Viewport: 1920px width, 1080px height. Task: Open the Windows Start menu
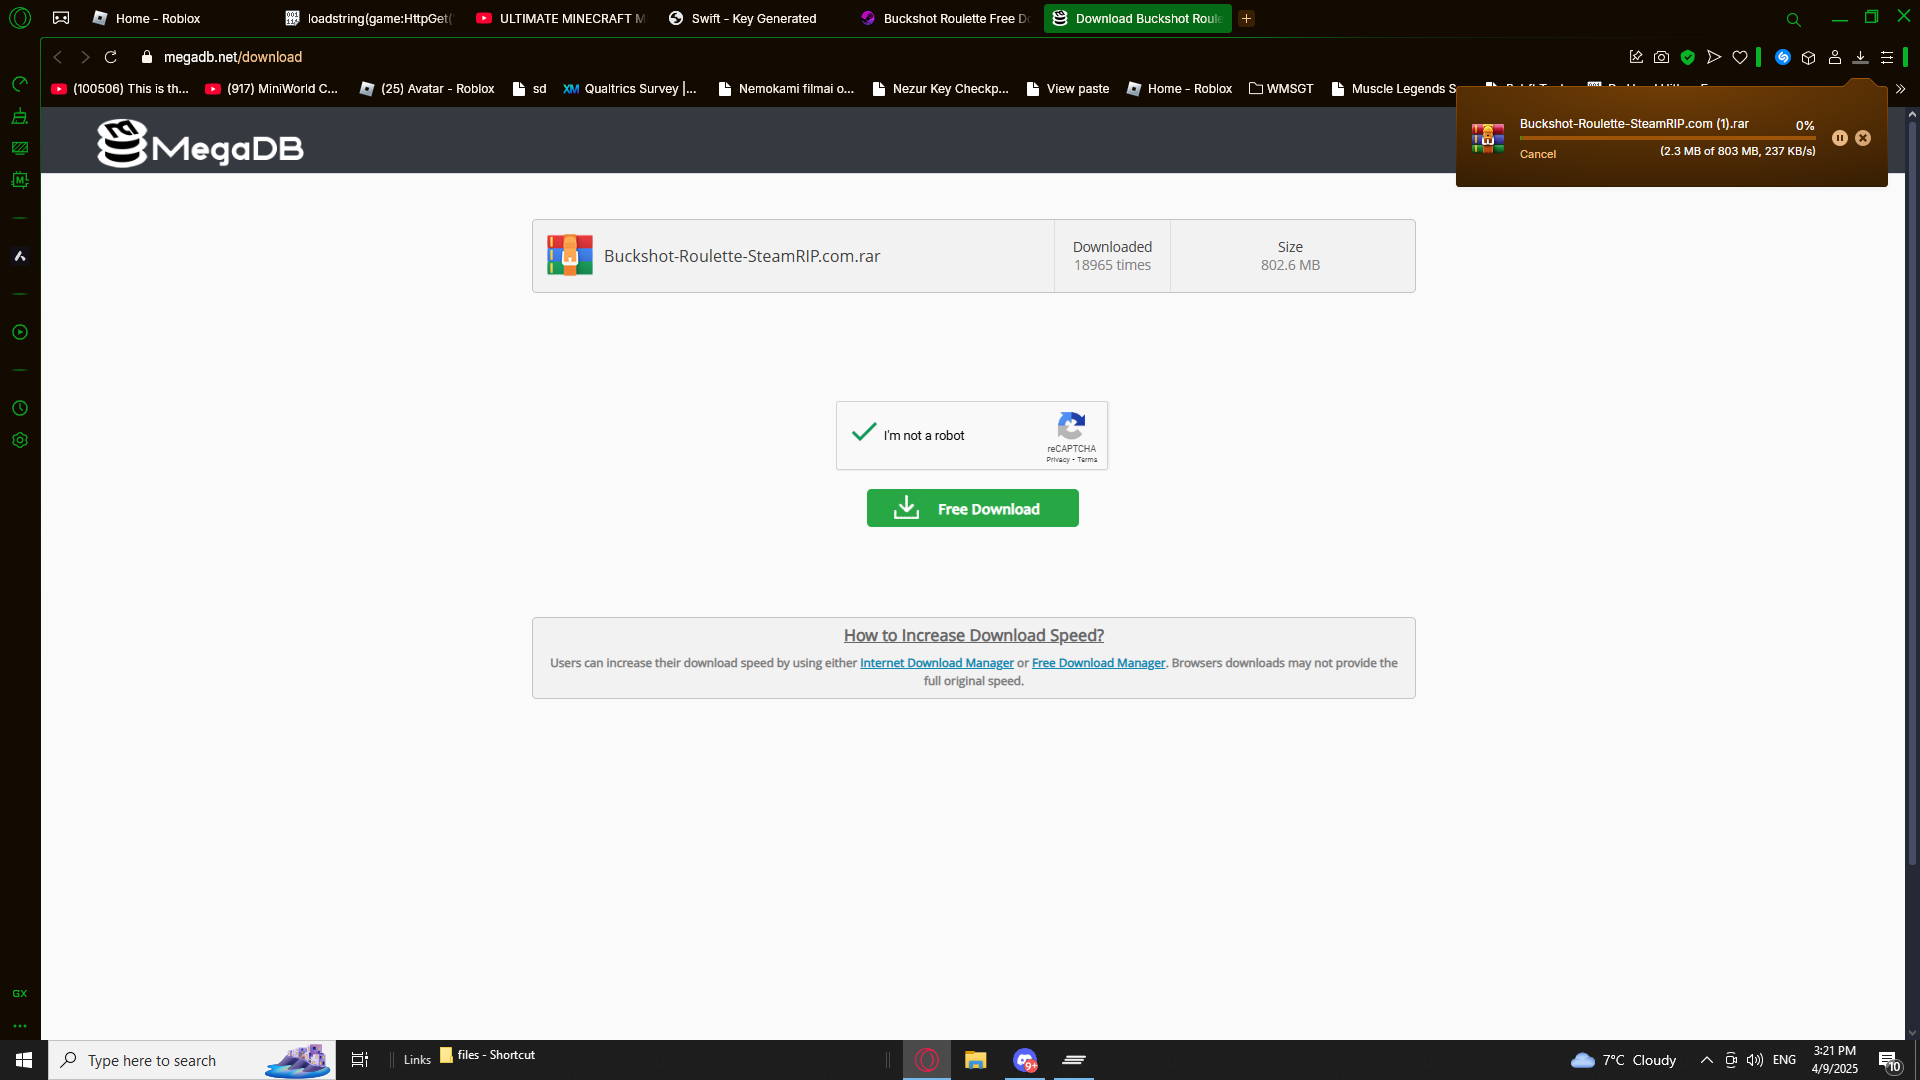click(24, 1060)
